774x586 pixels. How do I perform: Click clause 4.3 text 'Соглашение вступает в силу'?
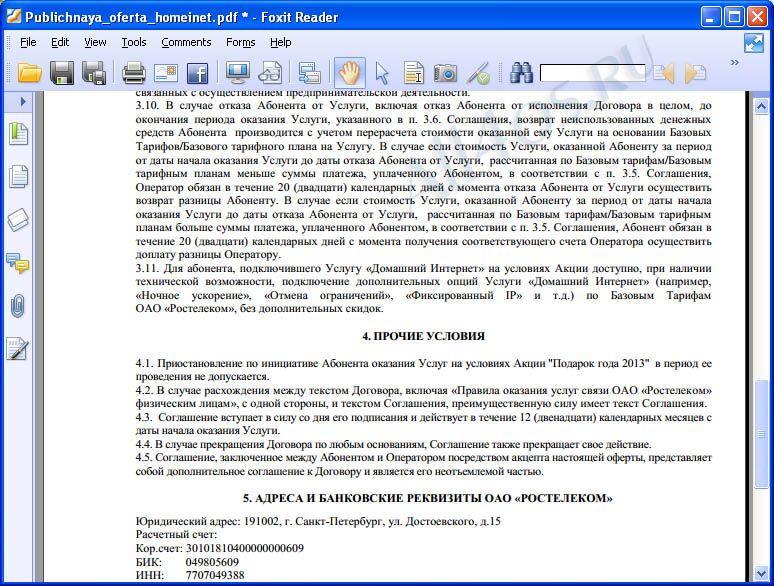(x=424, y=424)
